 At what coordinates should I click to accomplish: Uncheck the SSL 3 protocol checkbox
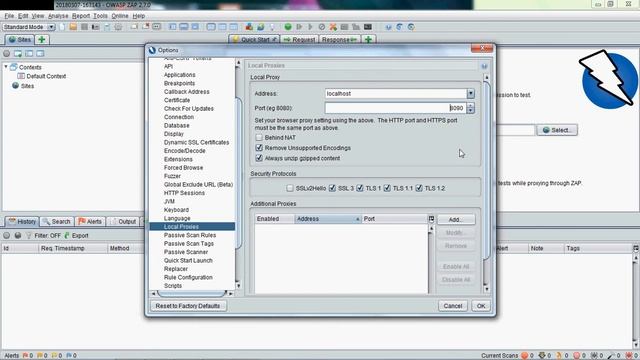332,188
